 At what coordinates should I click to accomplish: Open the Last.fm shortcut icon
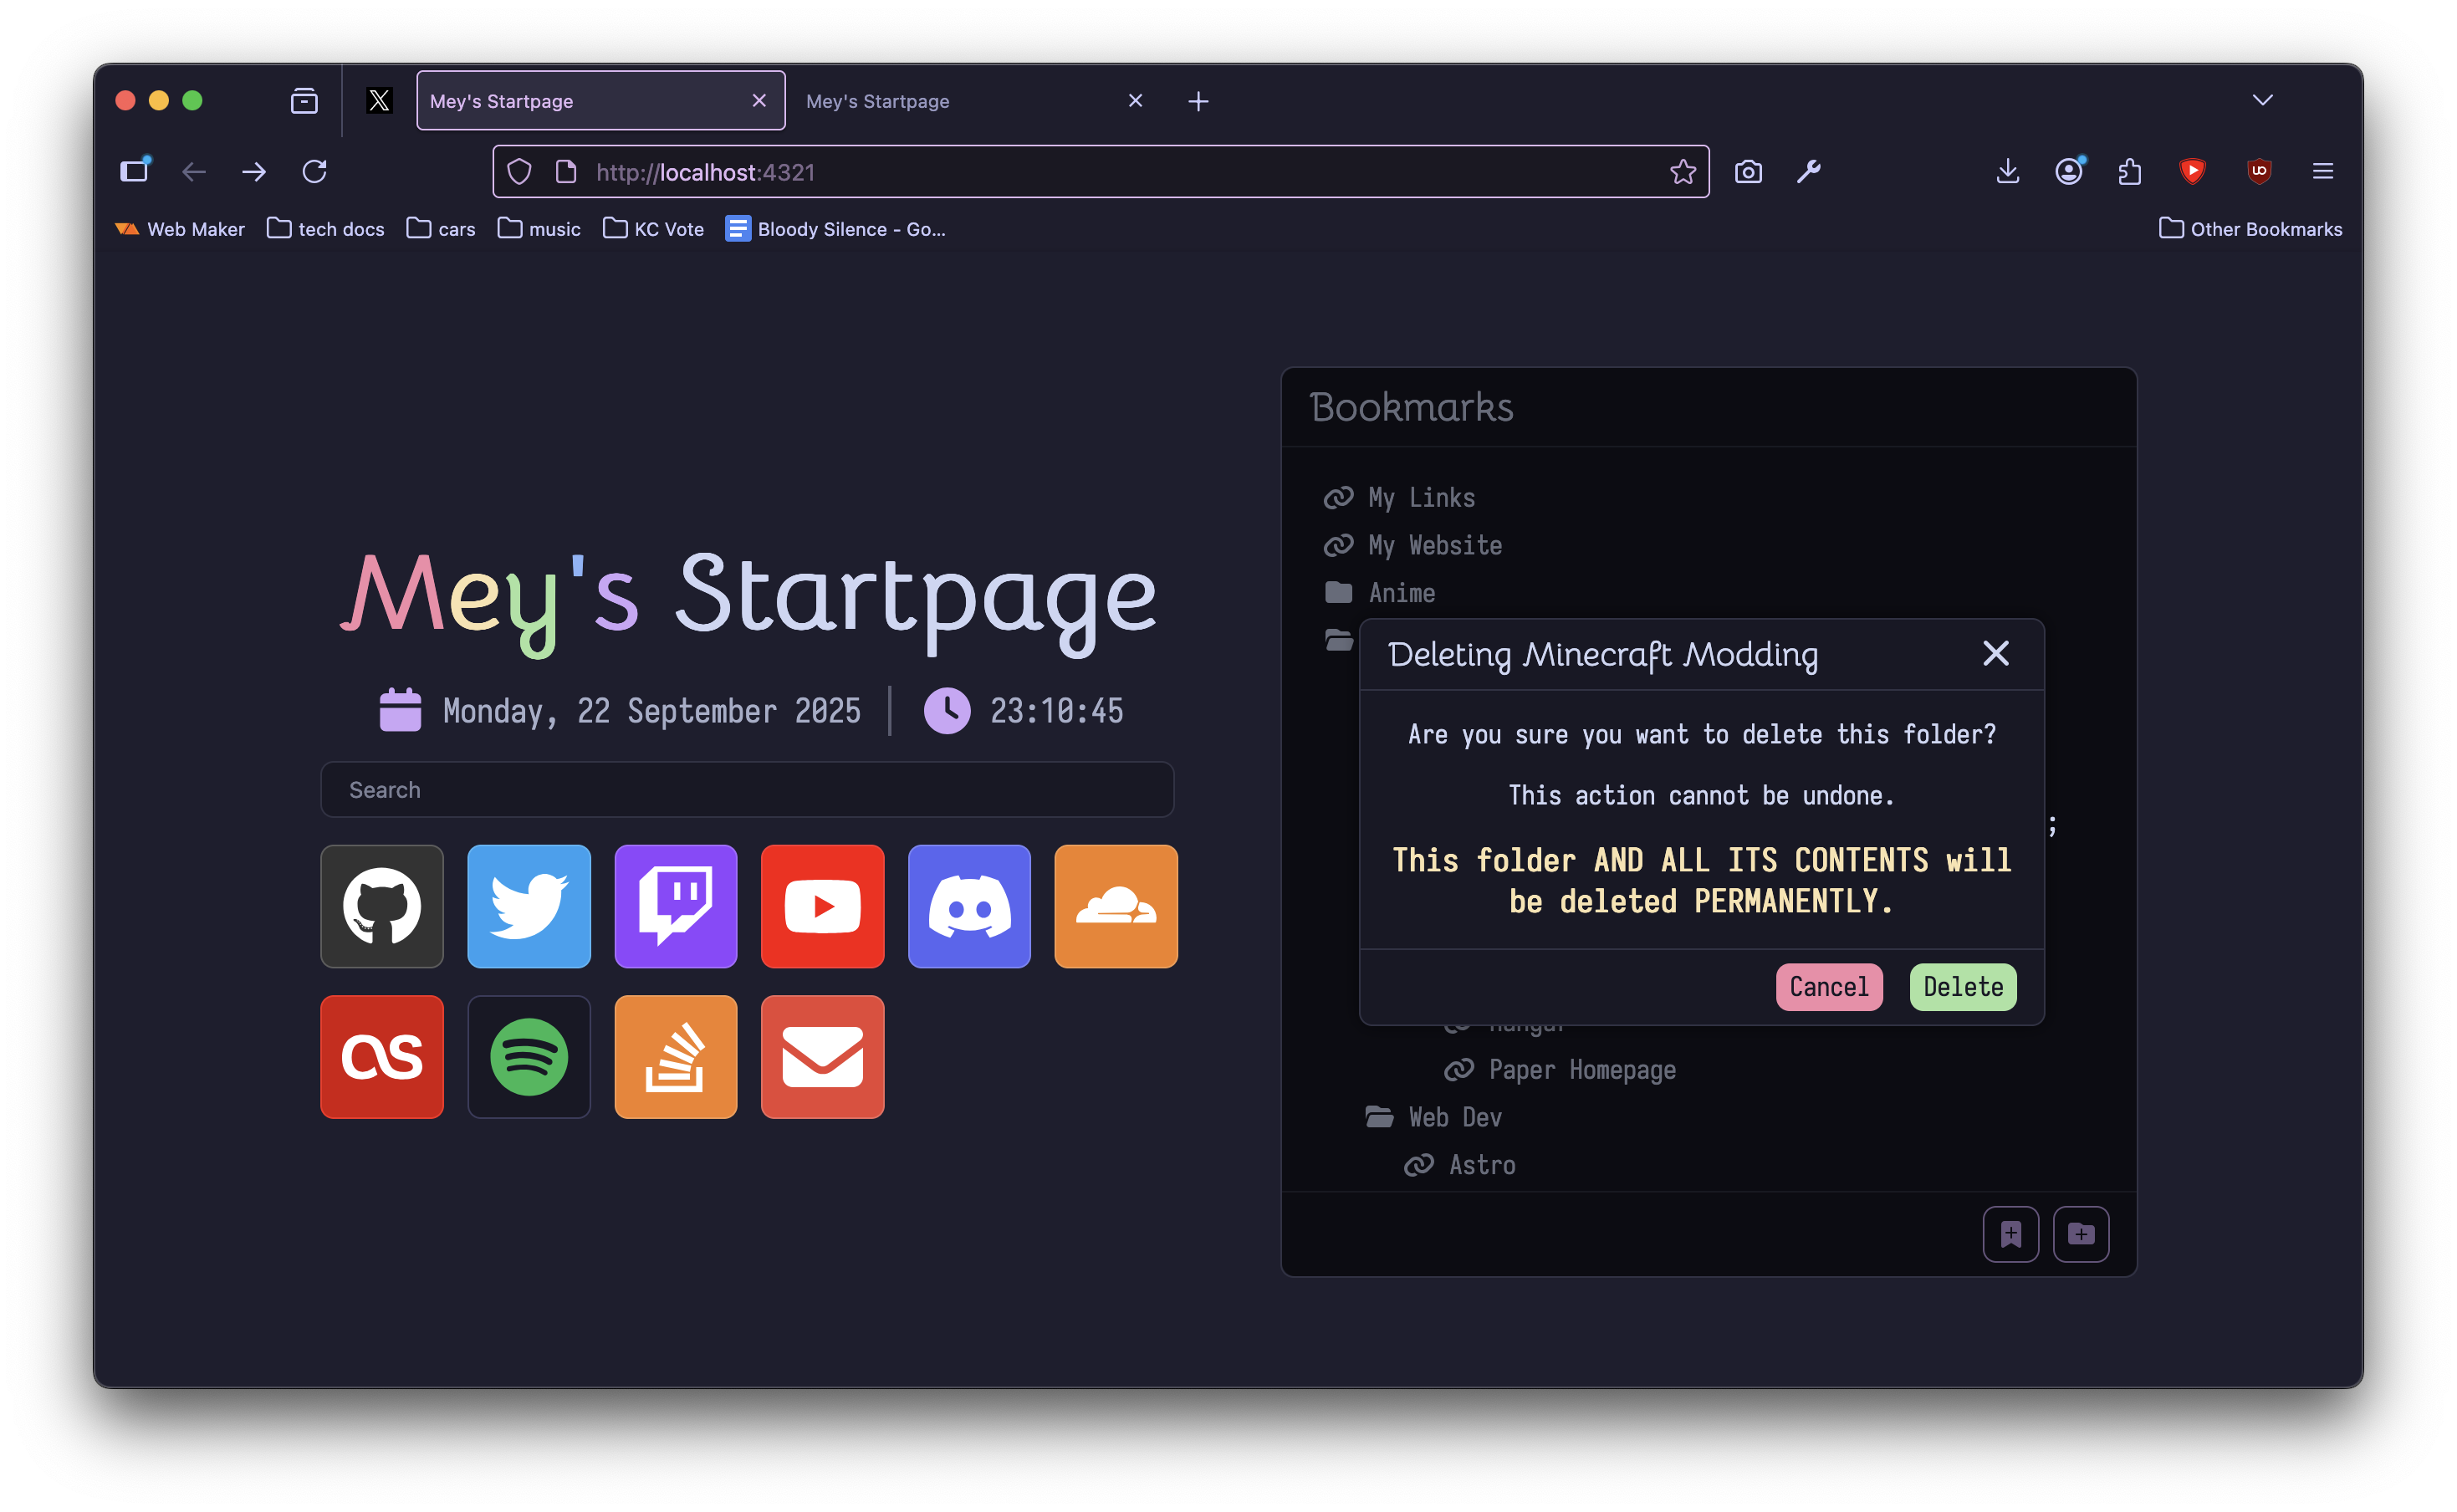pos(381,1056)
